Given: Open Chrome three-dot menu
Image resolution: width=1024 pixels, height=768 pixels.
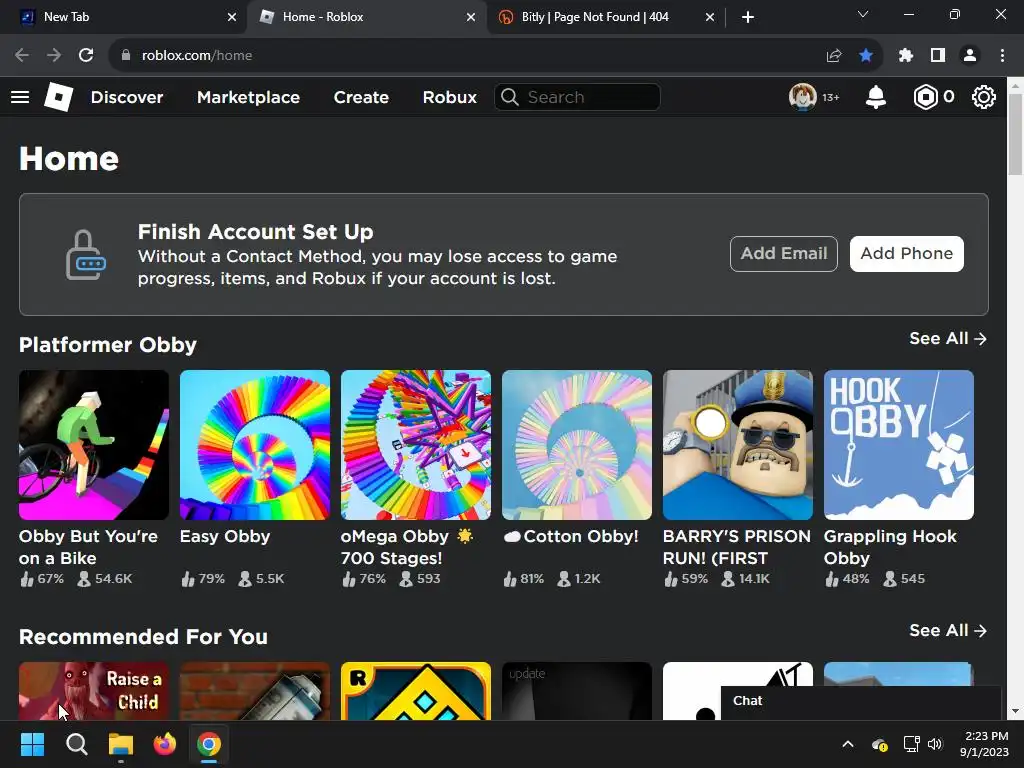Looking at the screenshot, I should [1002, 56].
